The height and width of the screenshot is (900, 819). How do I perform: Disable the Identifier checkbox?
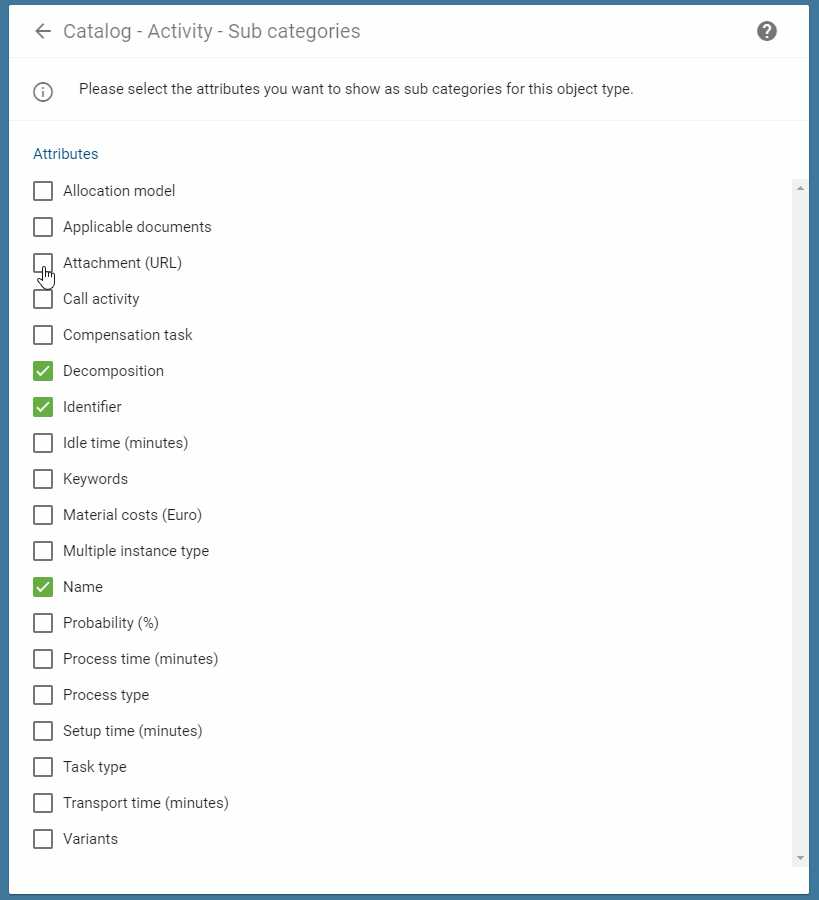(x=43, y=406)
